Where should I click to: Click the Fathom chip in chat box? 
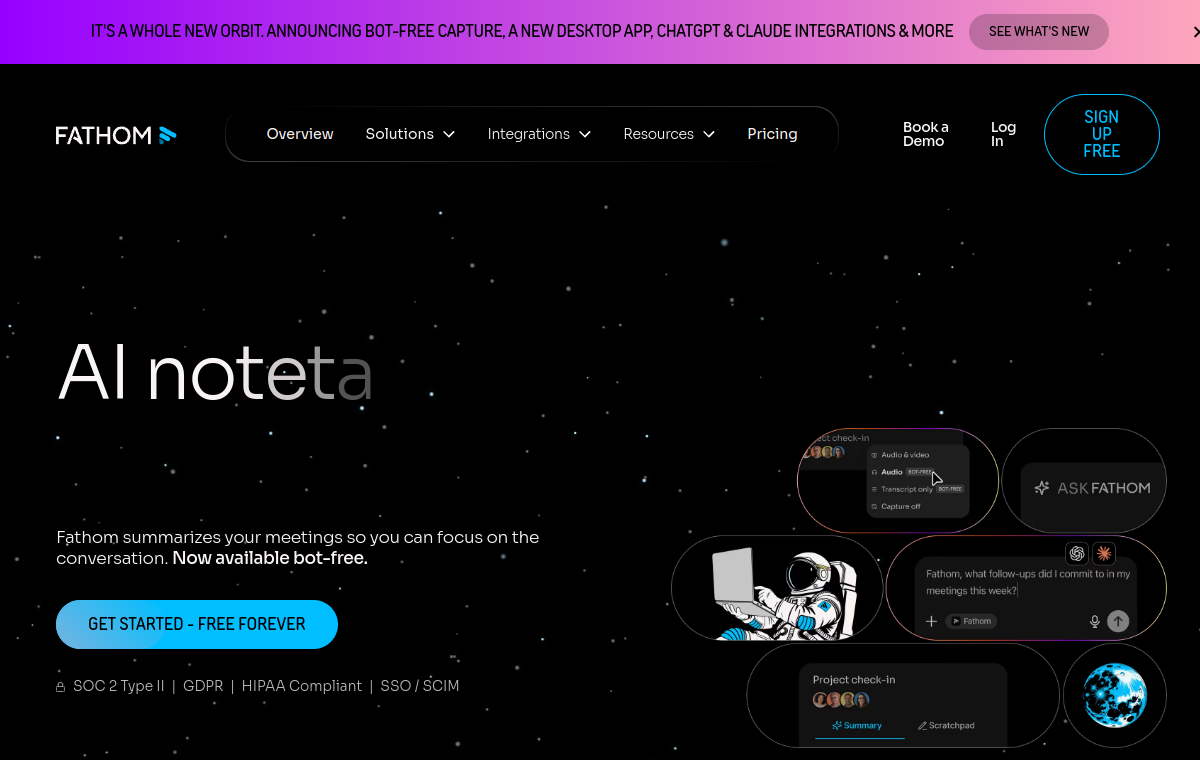[971, 621]
